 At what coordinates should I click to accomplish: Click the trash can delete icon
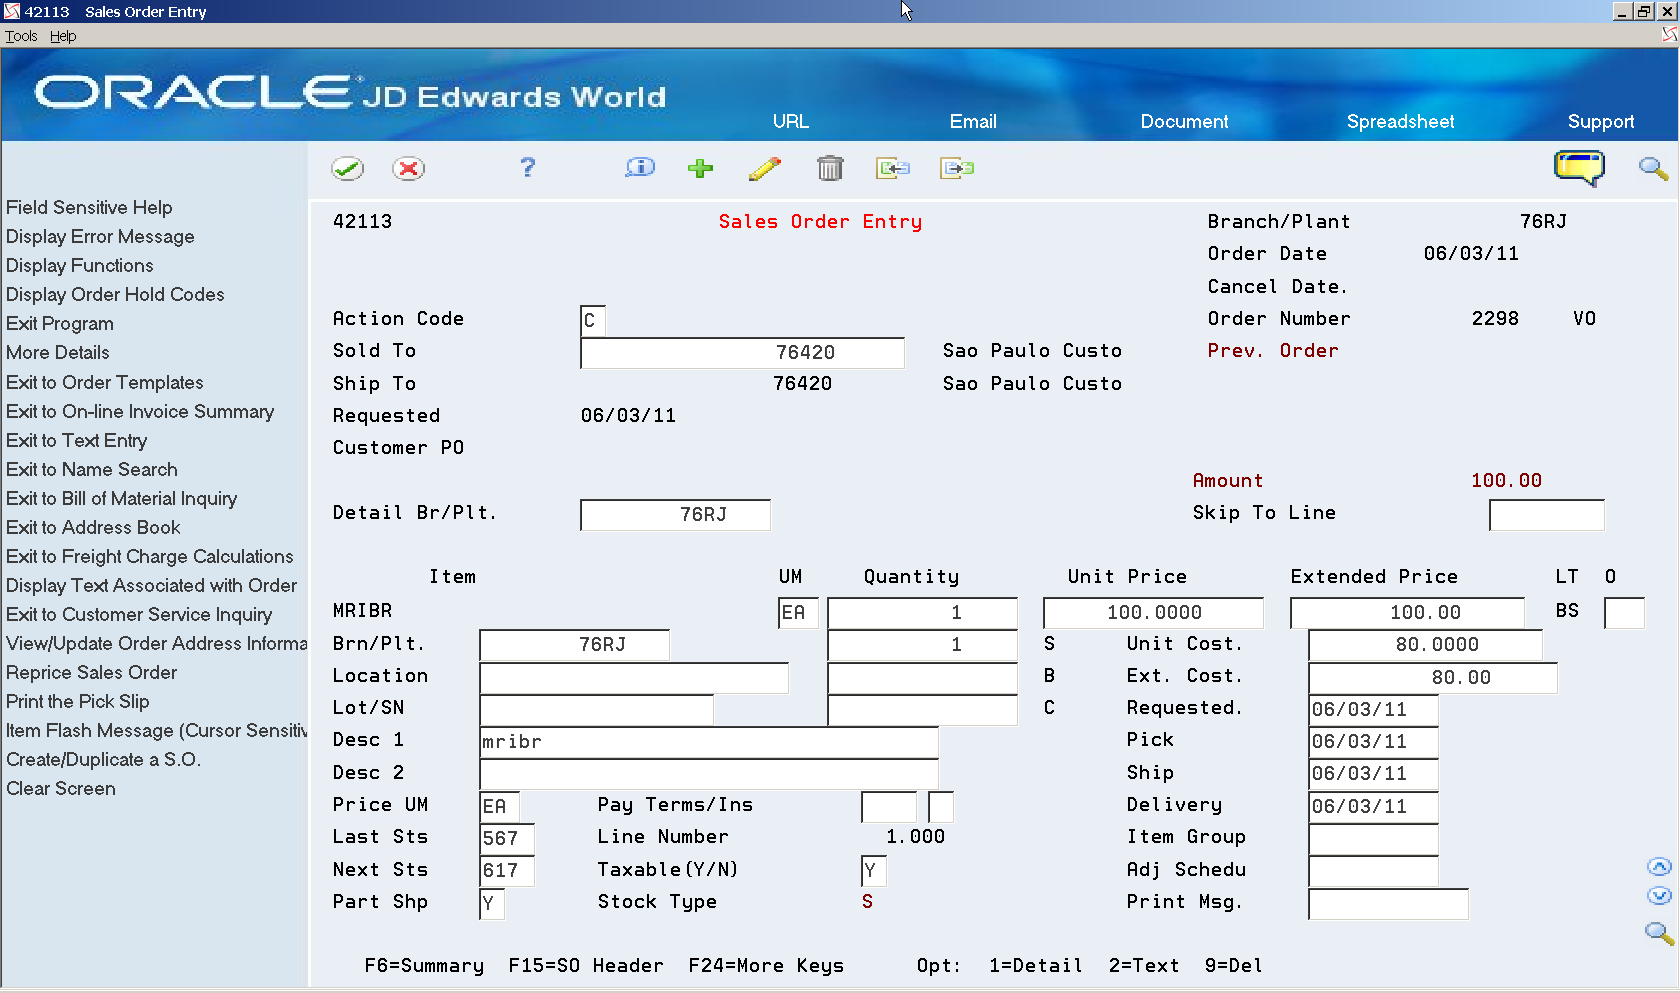[x=830, y=168]
